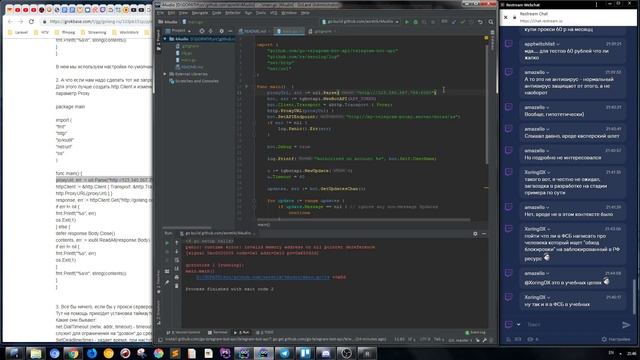Open Search Everywhere magnifier in the IDE toolbar
640x360 pixels.
pos(491,22)
